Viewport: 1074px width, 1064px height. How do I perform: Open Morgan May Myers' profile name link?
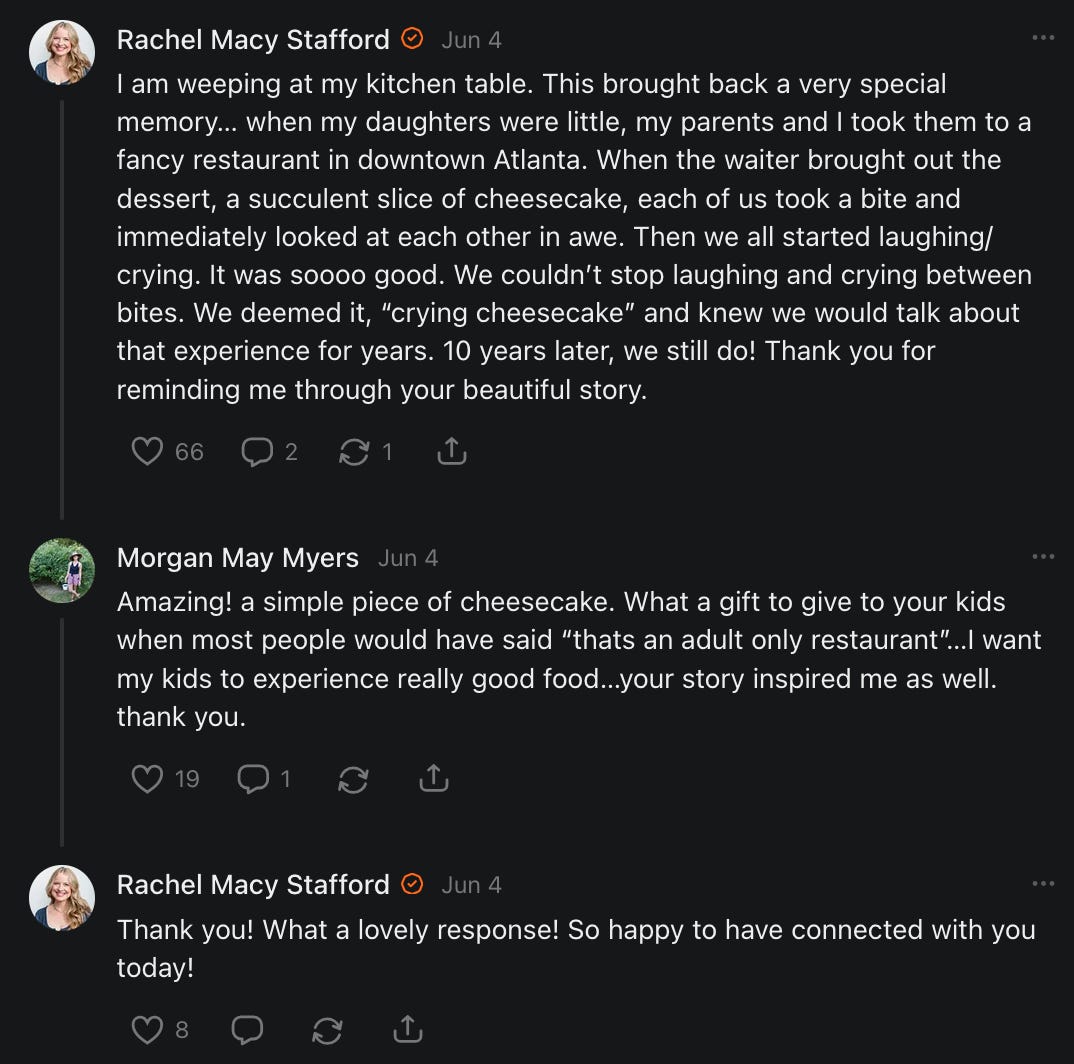[238, 558]
